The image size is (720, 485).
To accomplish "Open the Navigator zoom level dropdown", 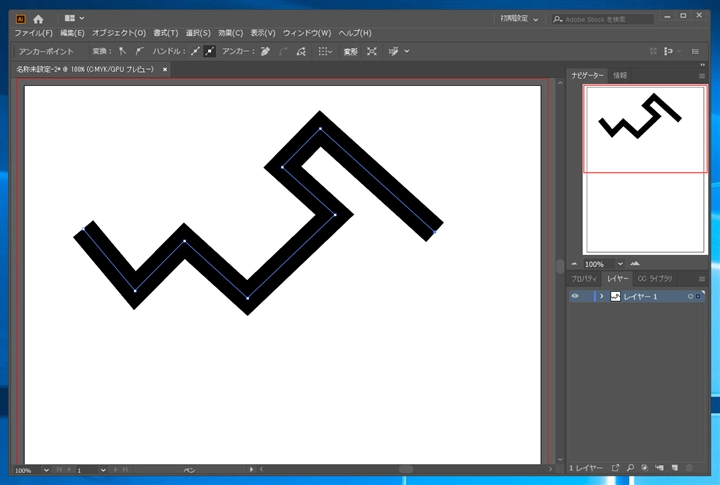I will (x=620, y=264).
